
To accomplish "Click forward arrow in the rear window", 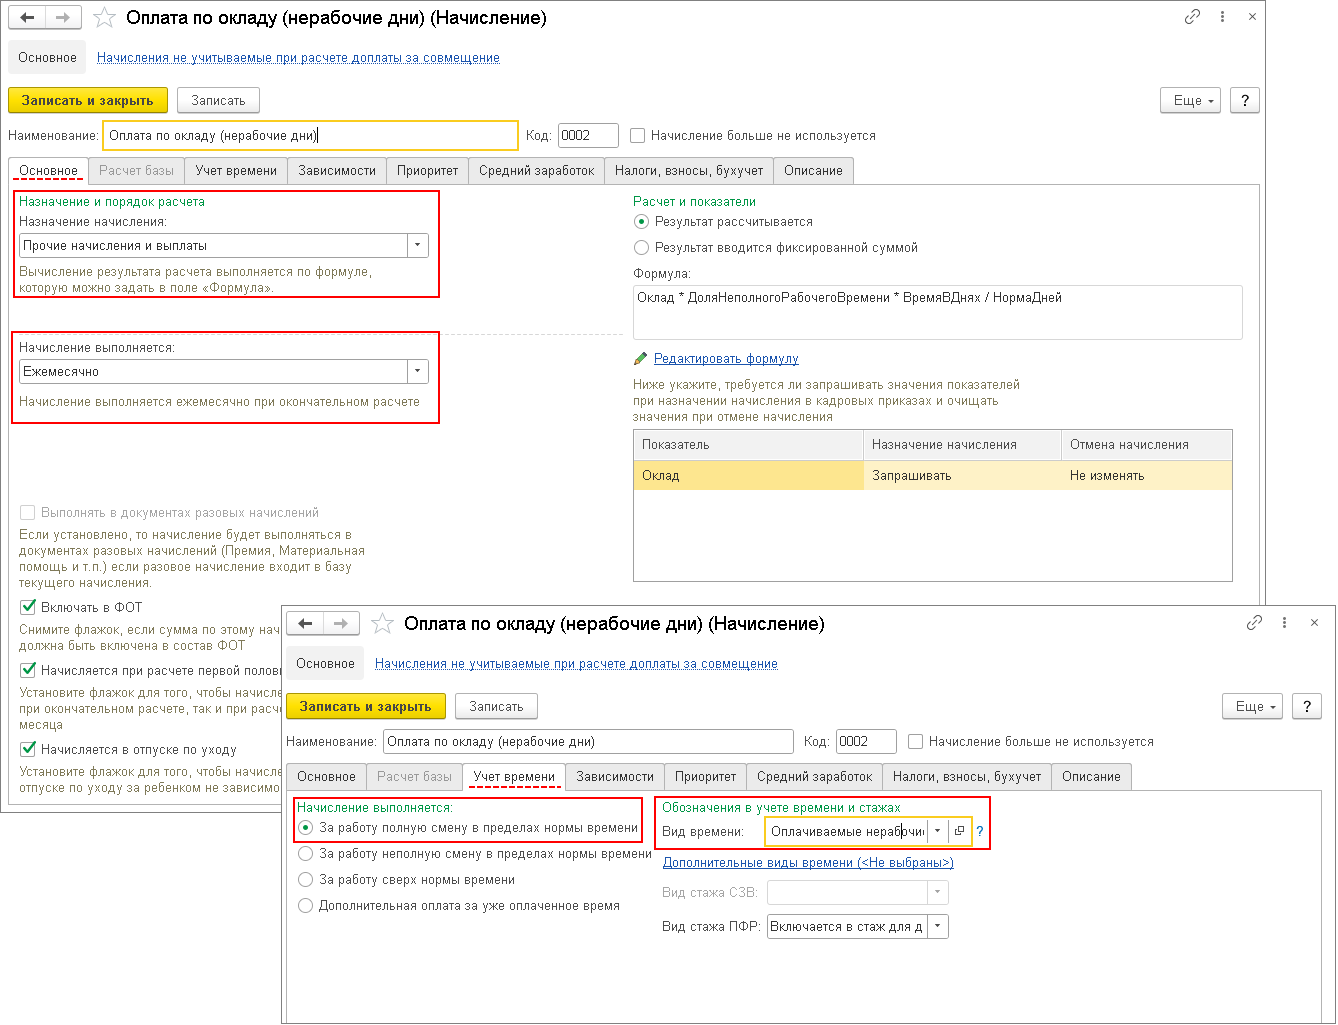I will (x=63, y=18).
